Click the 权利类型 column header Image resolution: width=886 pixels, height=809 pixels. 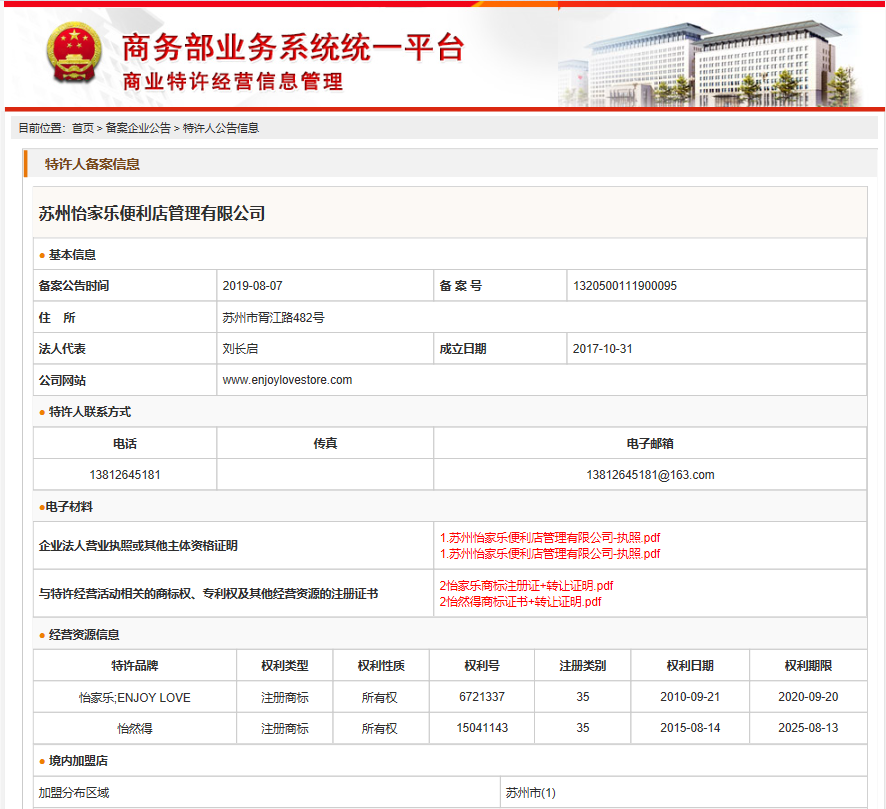tap(285, 666)
